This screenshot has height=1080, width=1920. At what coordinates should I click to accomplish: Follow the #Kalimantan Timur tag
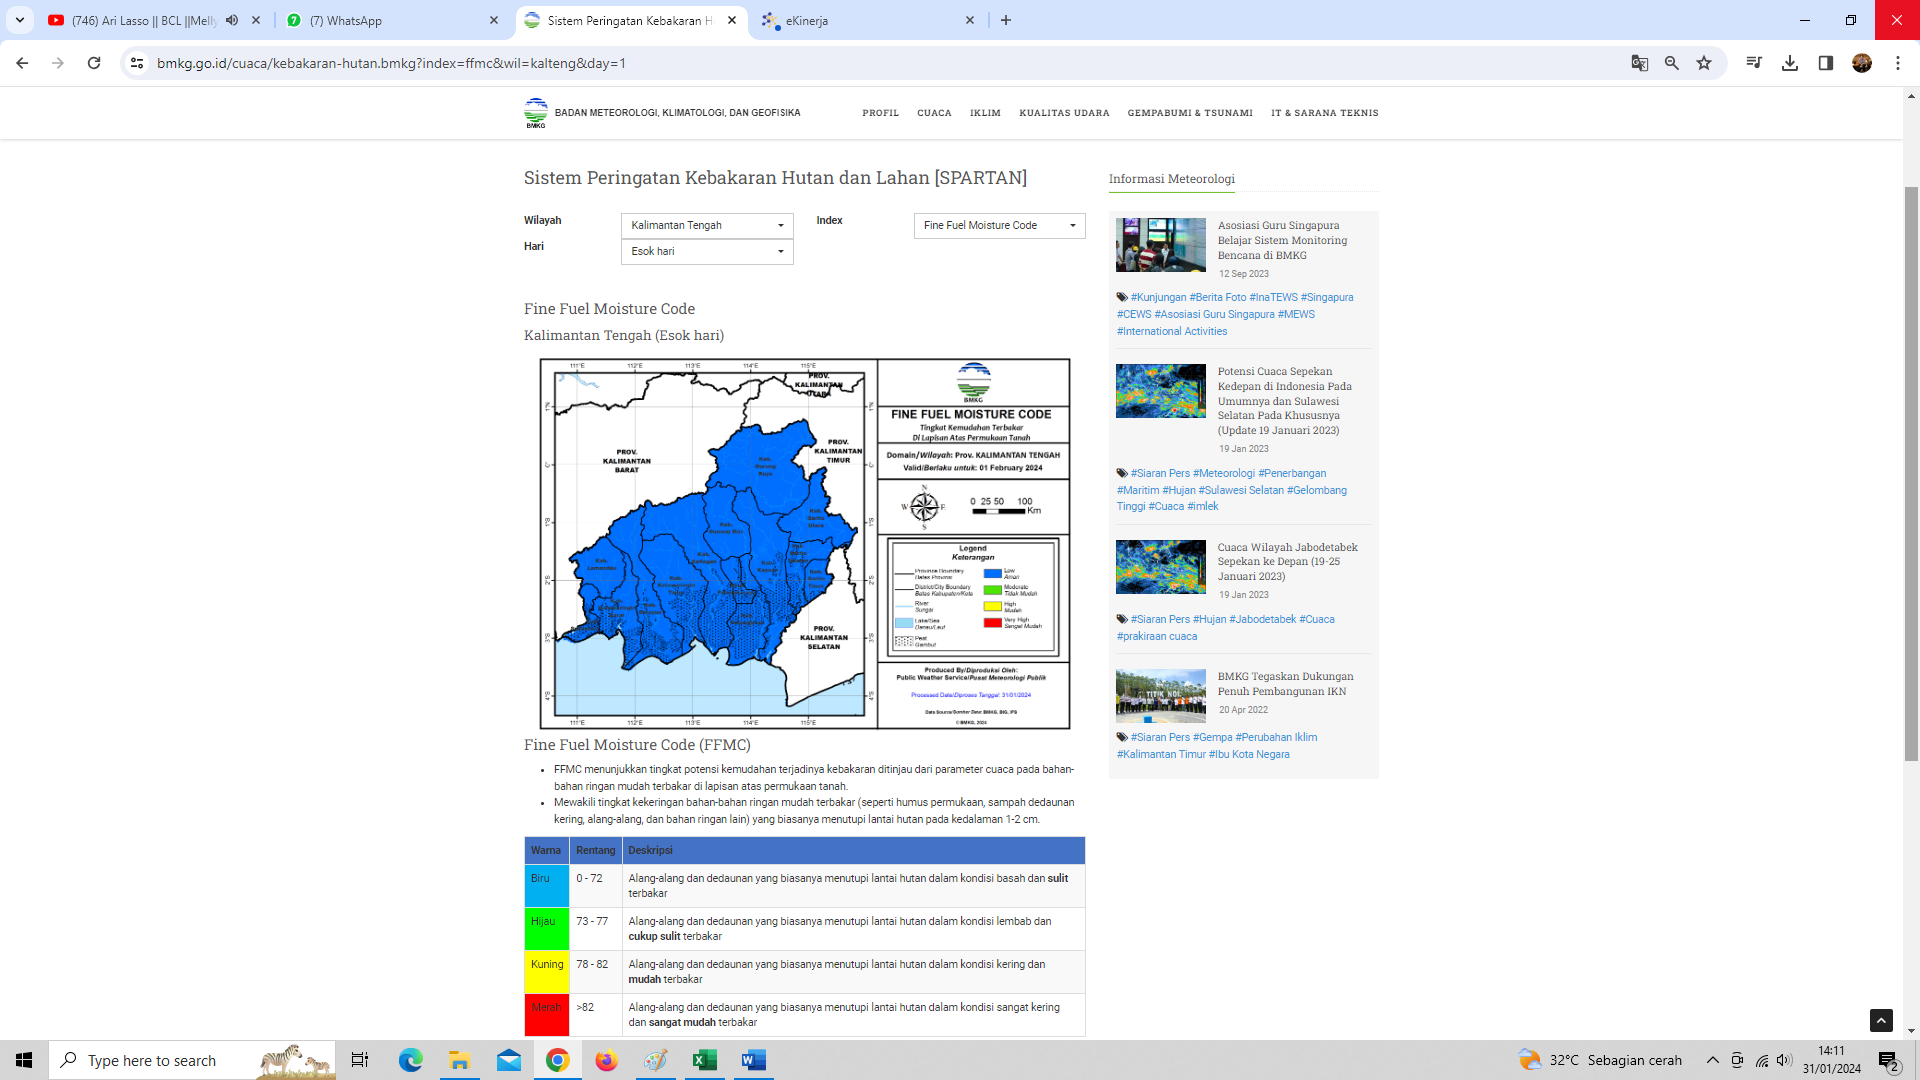(1161, 754)
